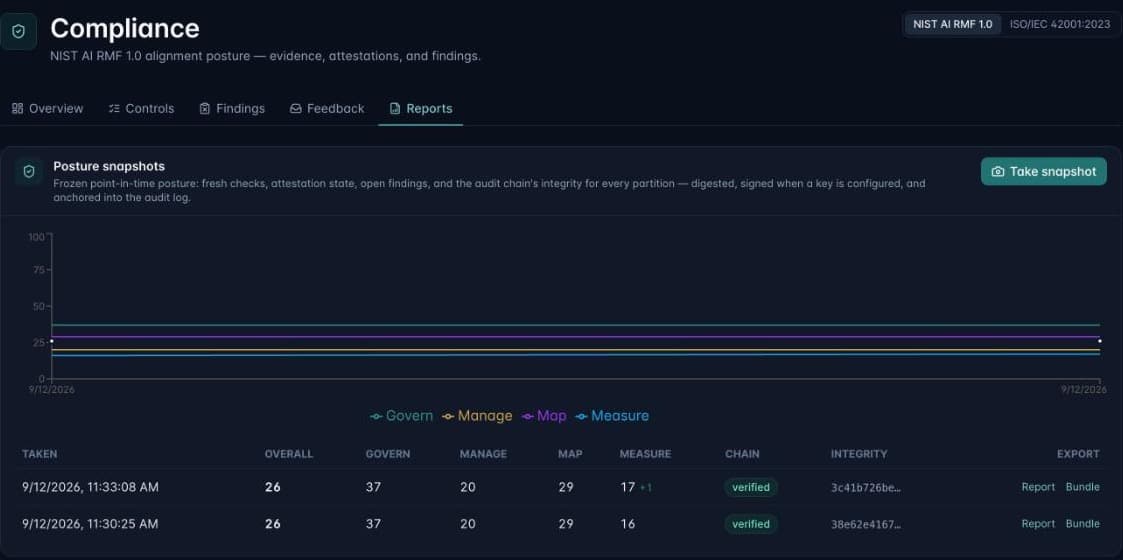
Task: Open the Controls tab
Action: [141, 109]
